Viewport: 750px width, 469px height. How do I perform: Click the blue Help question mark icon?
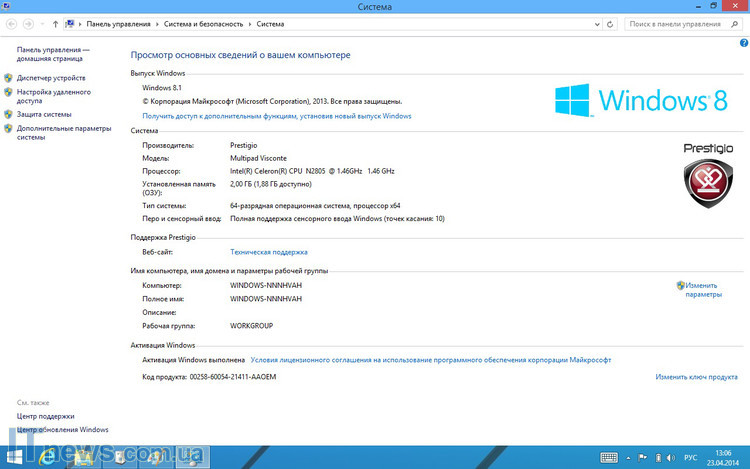[x=743, y=44]
